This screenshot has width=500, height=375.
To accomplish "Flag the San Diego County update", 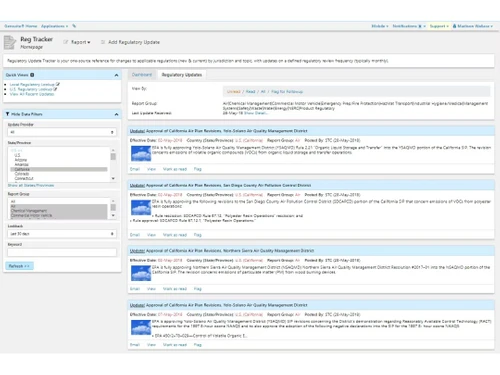I will 198,235.
